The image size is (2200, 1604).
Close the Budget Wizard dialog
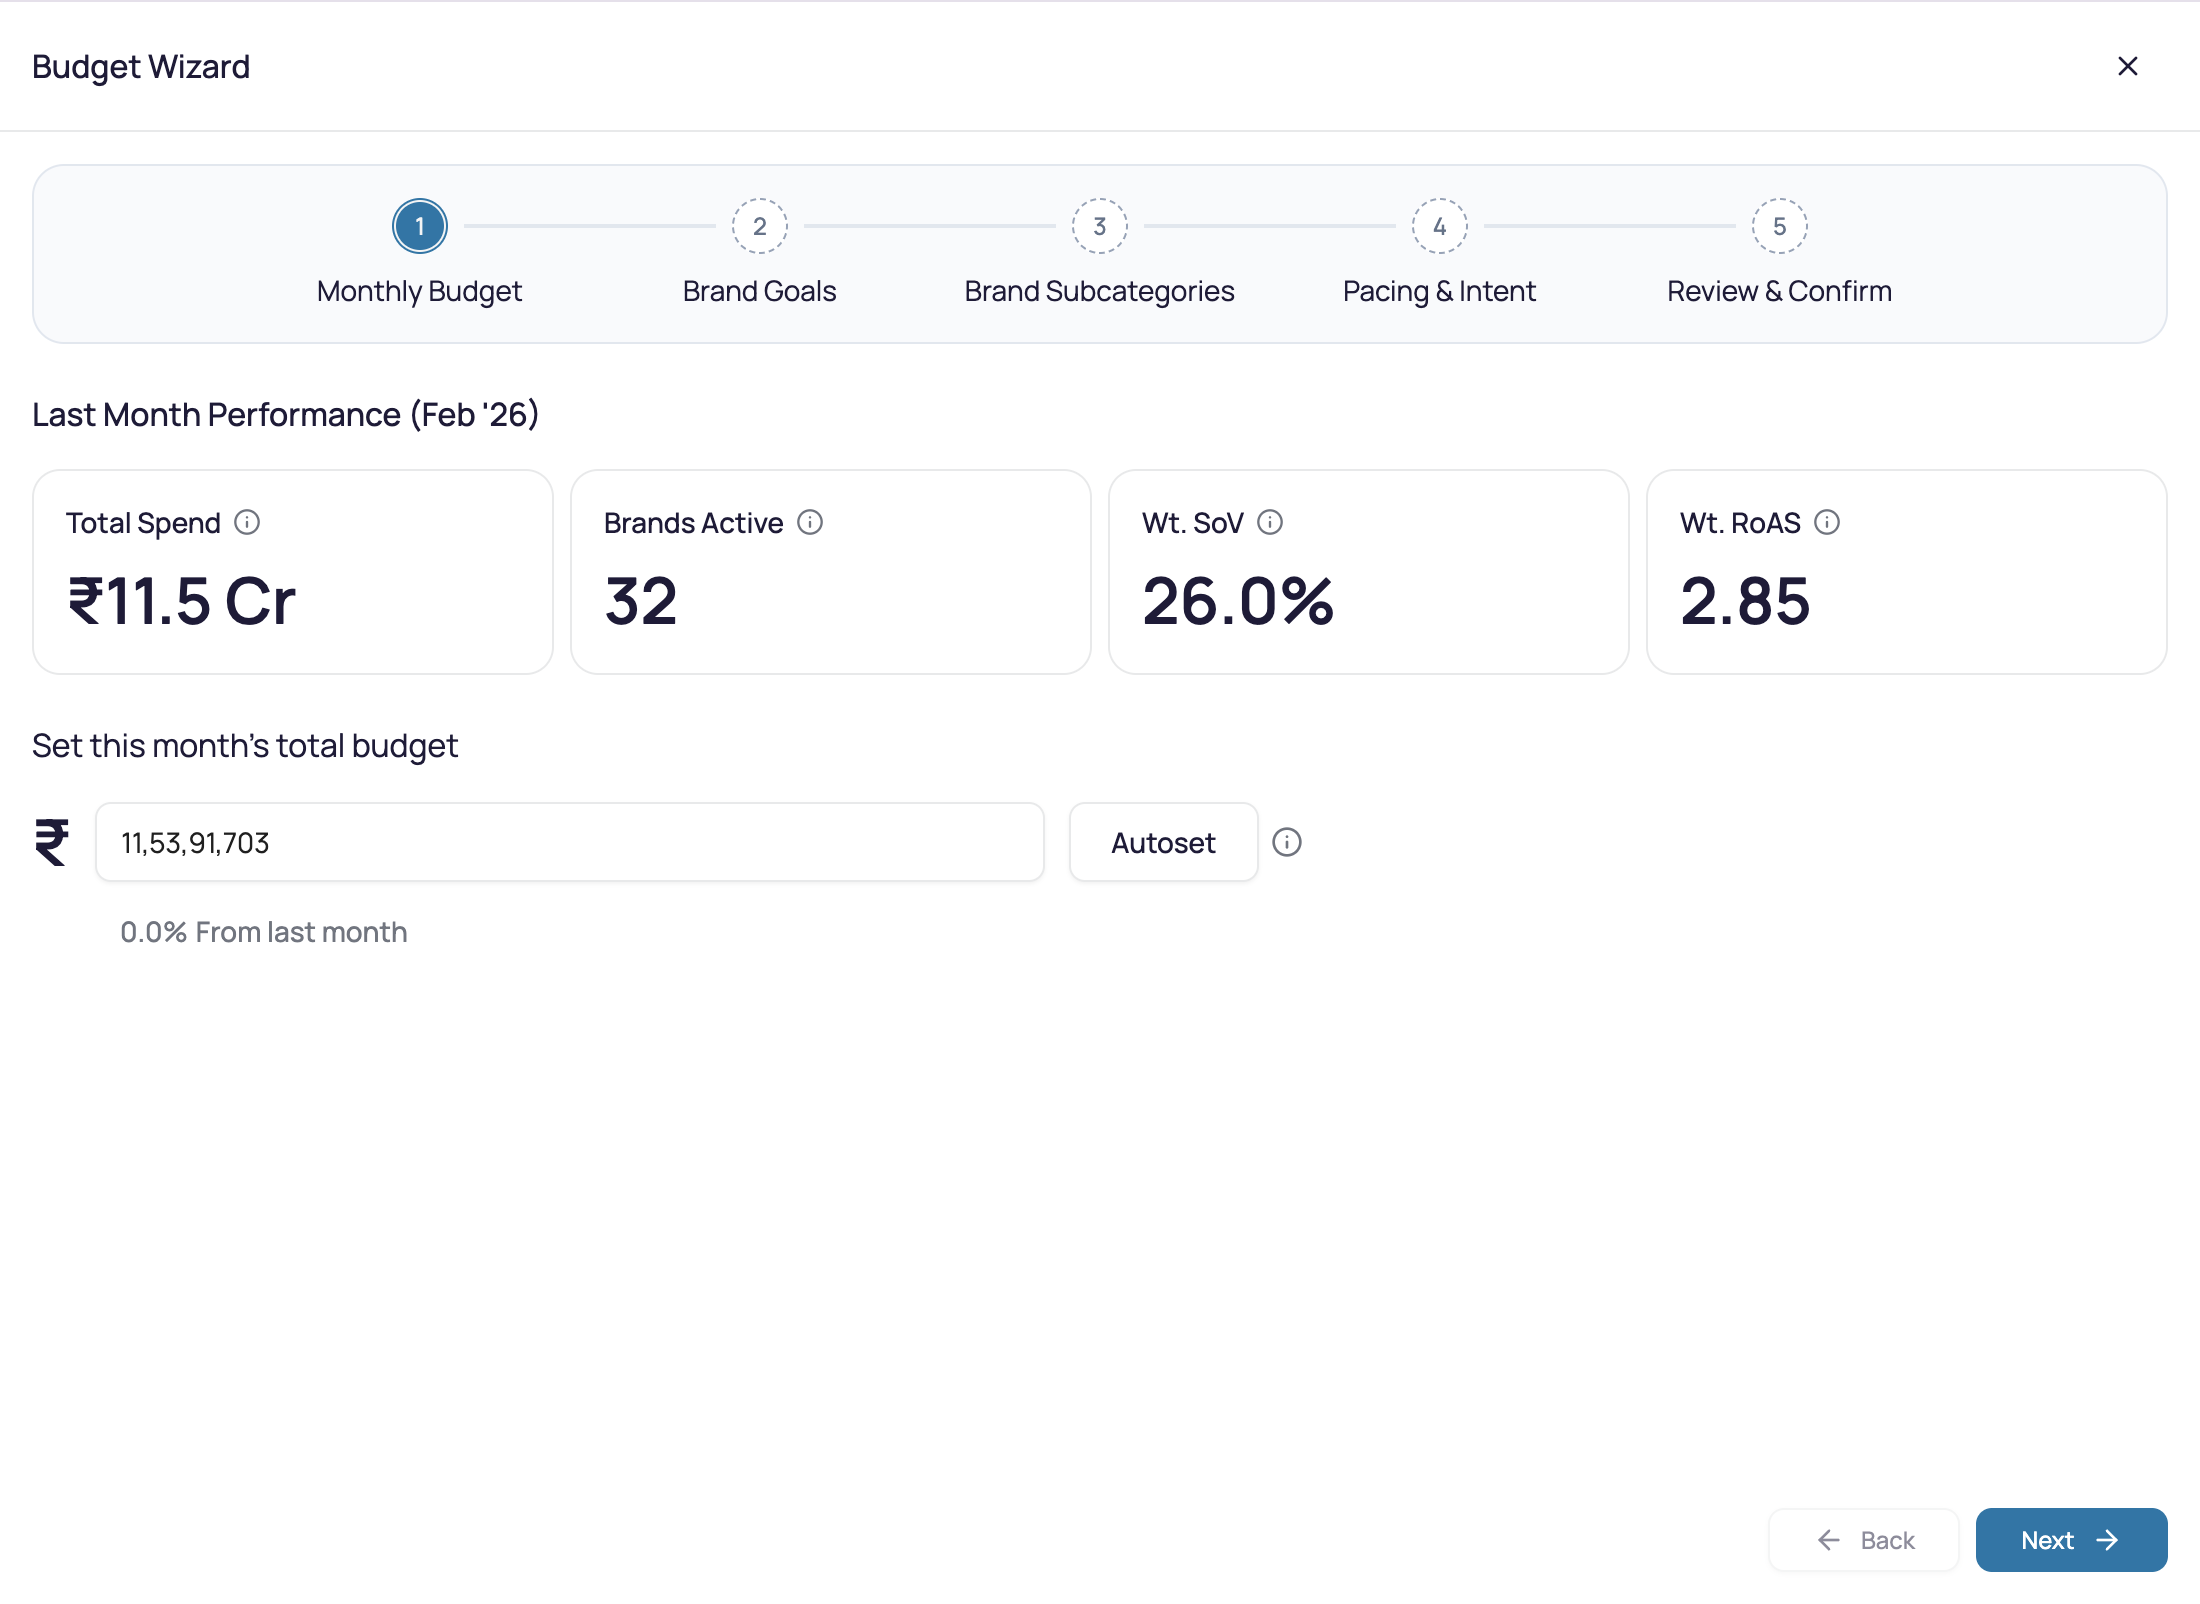pyautogui.click(x=2128, y=66)
